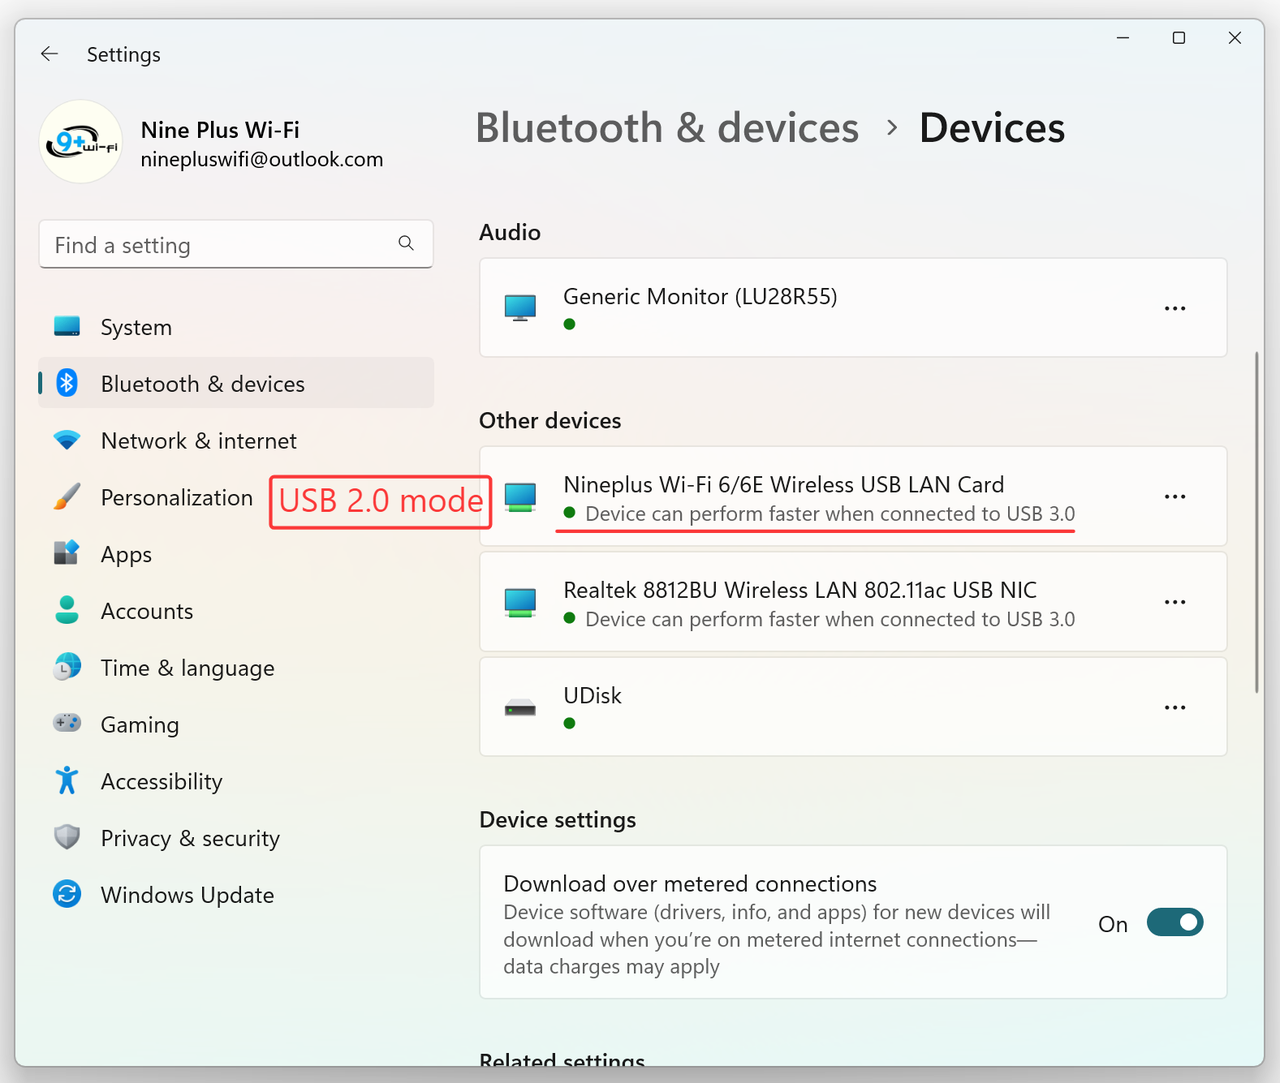Screen dimensions: 1280x1083
Task: Click the Find a setting search box
Action: 236,244
